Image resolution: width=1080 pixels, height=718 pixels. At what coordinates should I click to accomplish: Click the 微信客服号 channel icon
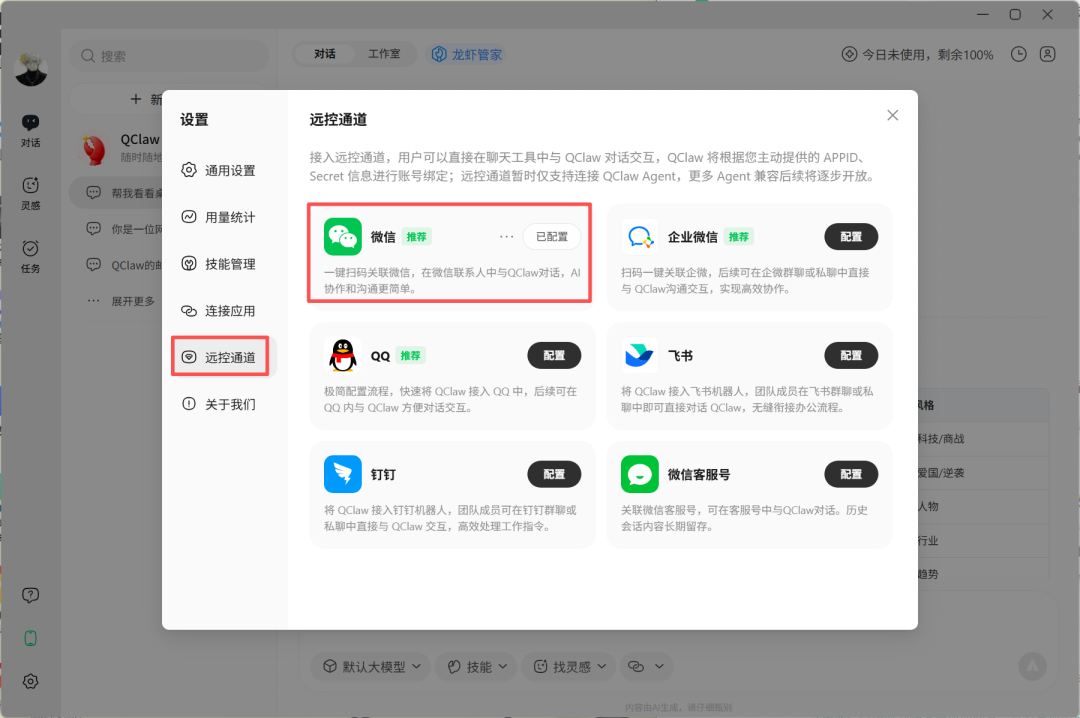coord(639,474)
